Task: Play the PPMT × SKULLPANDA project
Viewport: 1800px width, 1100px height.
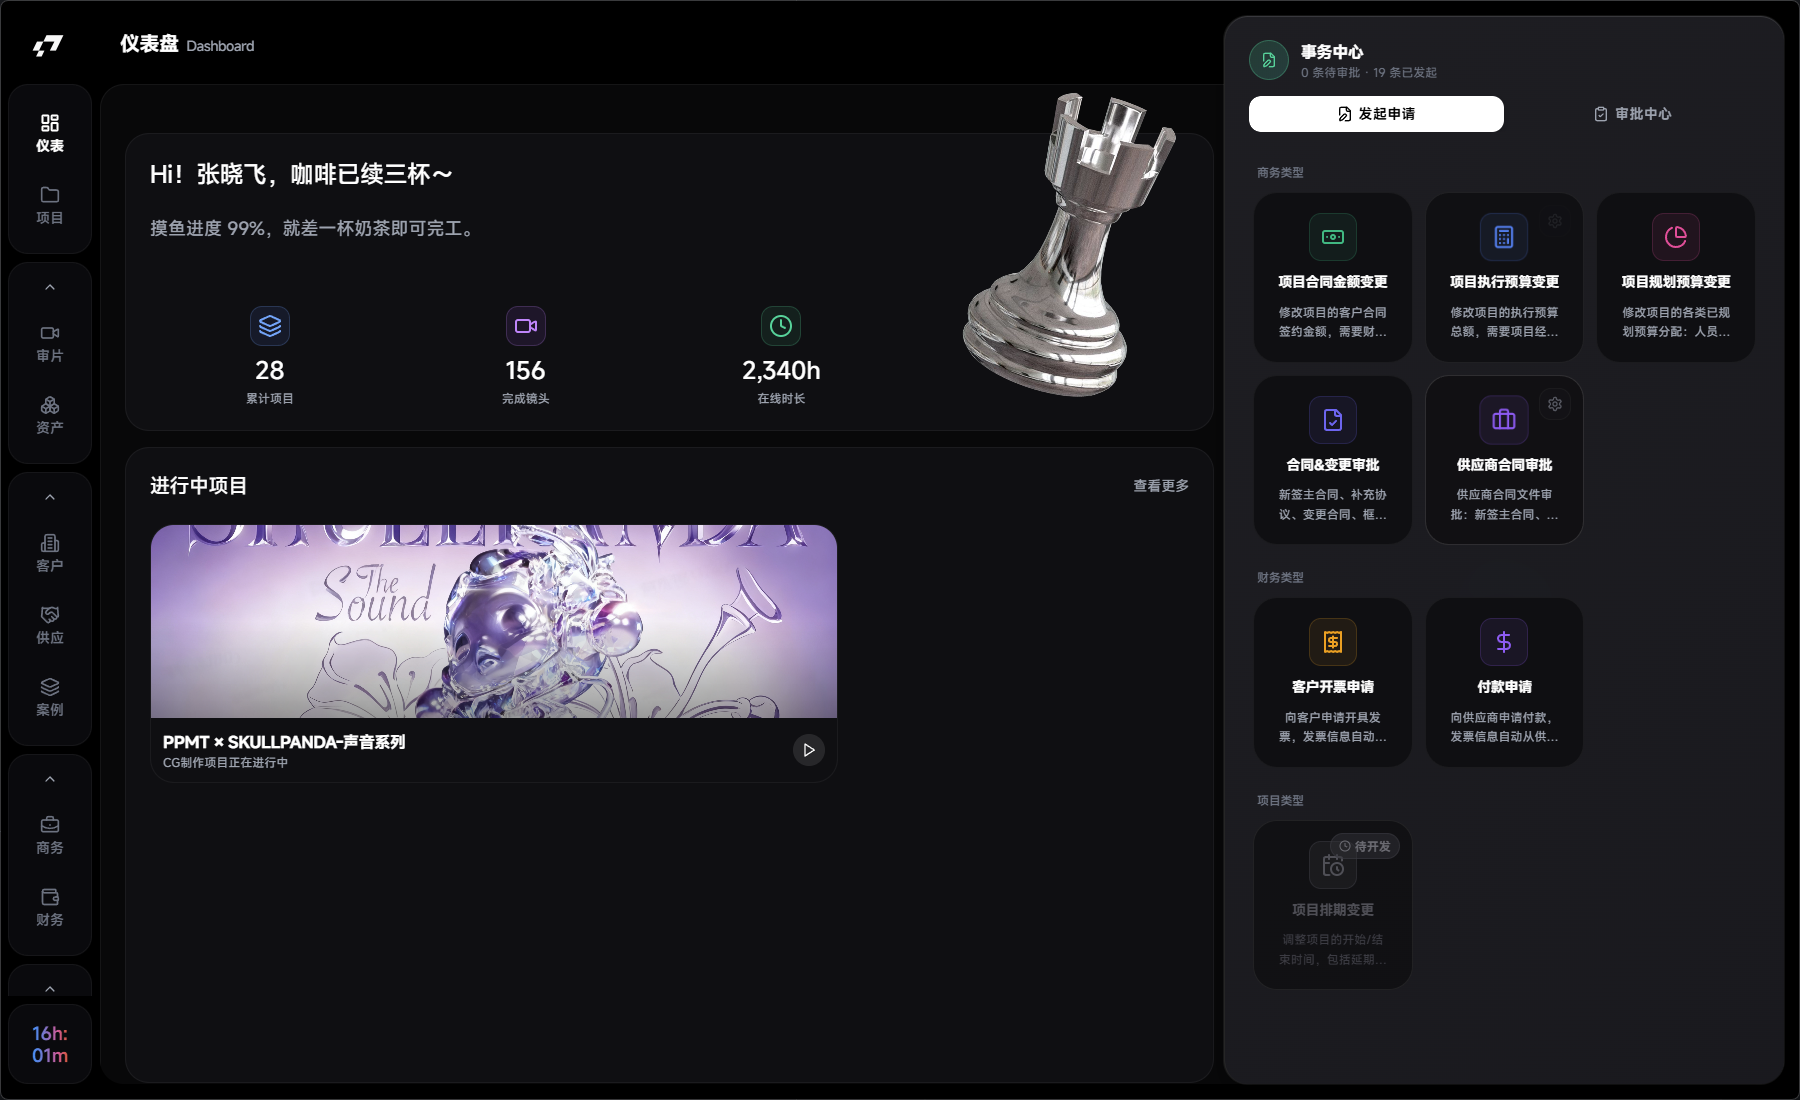Action: pyautogui.click(x=809, y=750)
